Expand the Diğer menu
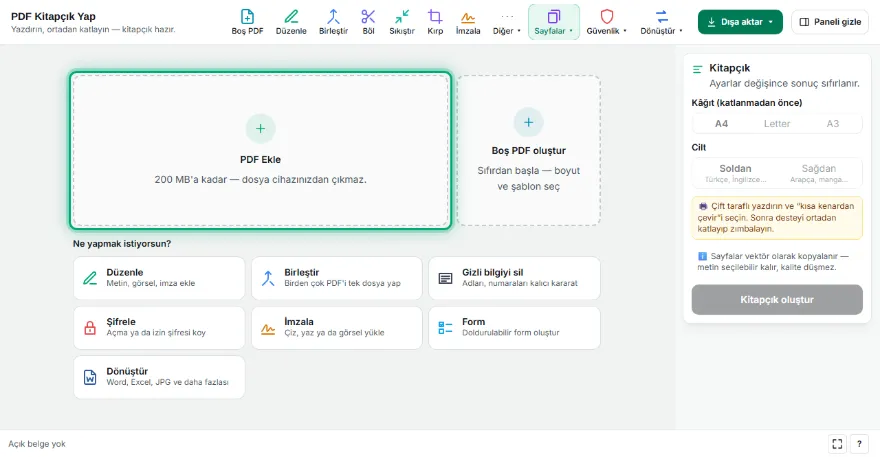Image resolution: width=880 pixels, height=457 pixels. tap(507, 22)
